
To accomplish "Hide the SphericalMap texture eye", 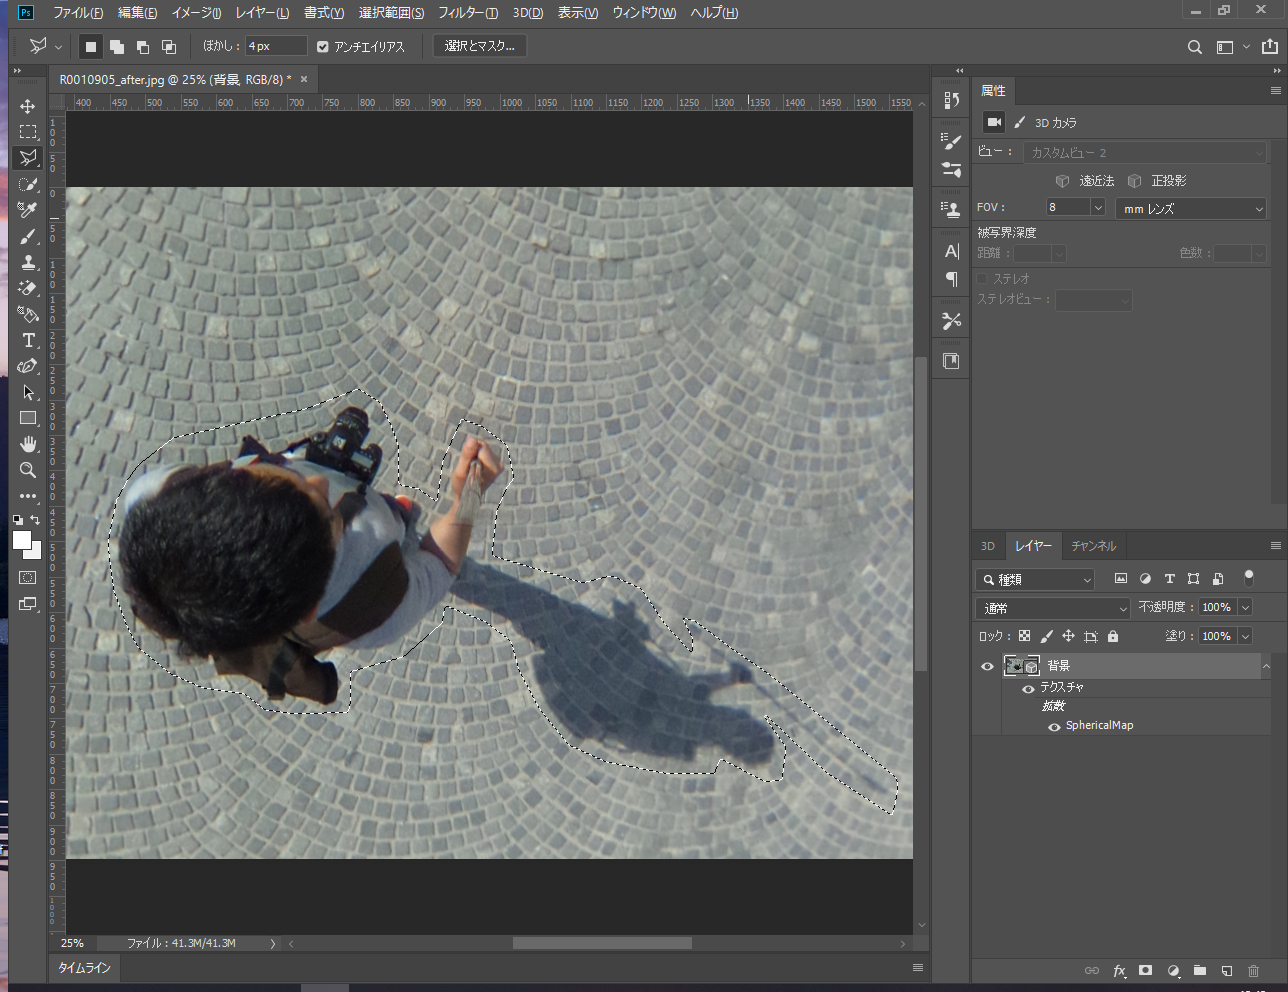I will [x=1054, y=727].
